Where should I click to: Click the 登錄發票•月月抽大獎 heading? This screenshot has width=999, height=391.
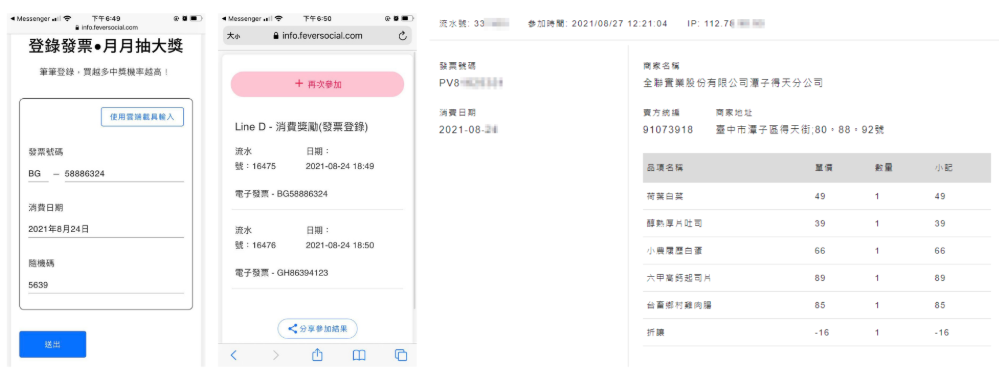click(106, 47)
